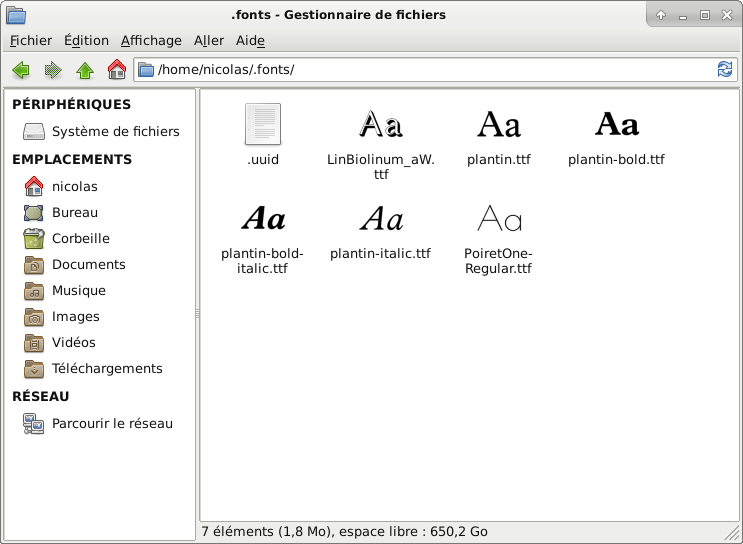The height and width of the screenshot is (544, 743).
Task: Open Parcourir le réseau label
Action: (x=112, y=424)
